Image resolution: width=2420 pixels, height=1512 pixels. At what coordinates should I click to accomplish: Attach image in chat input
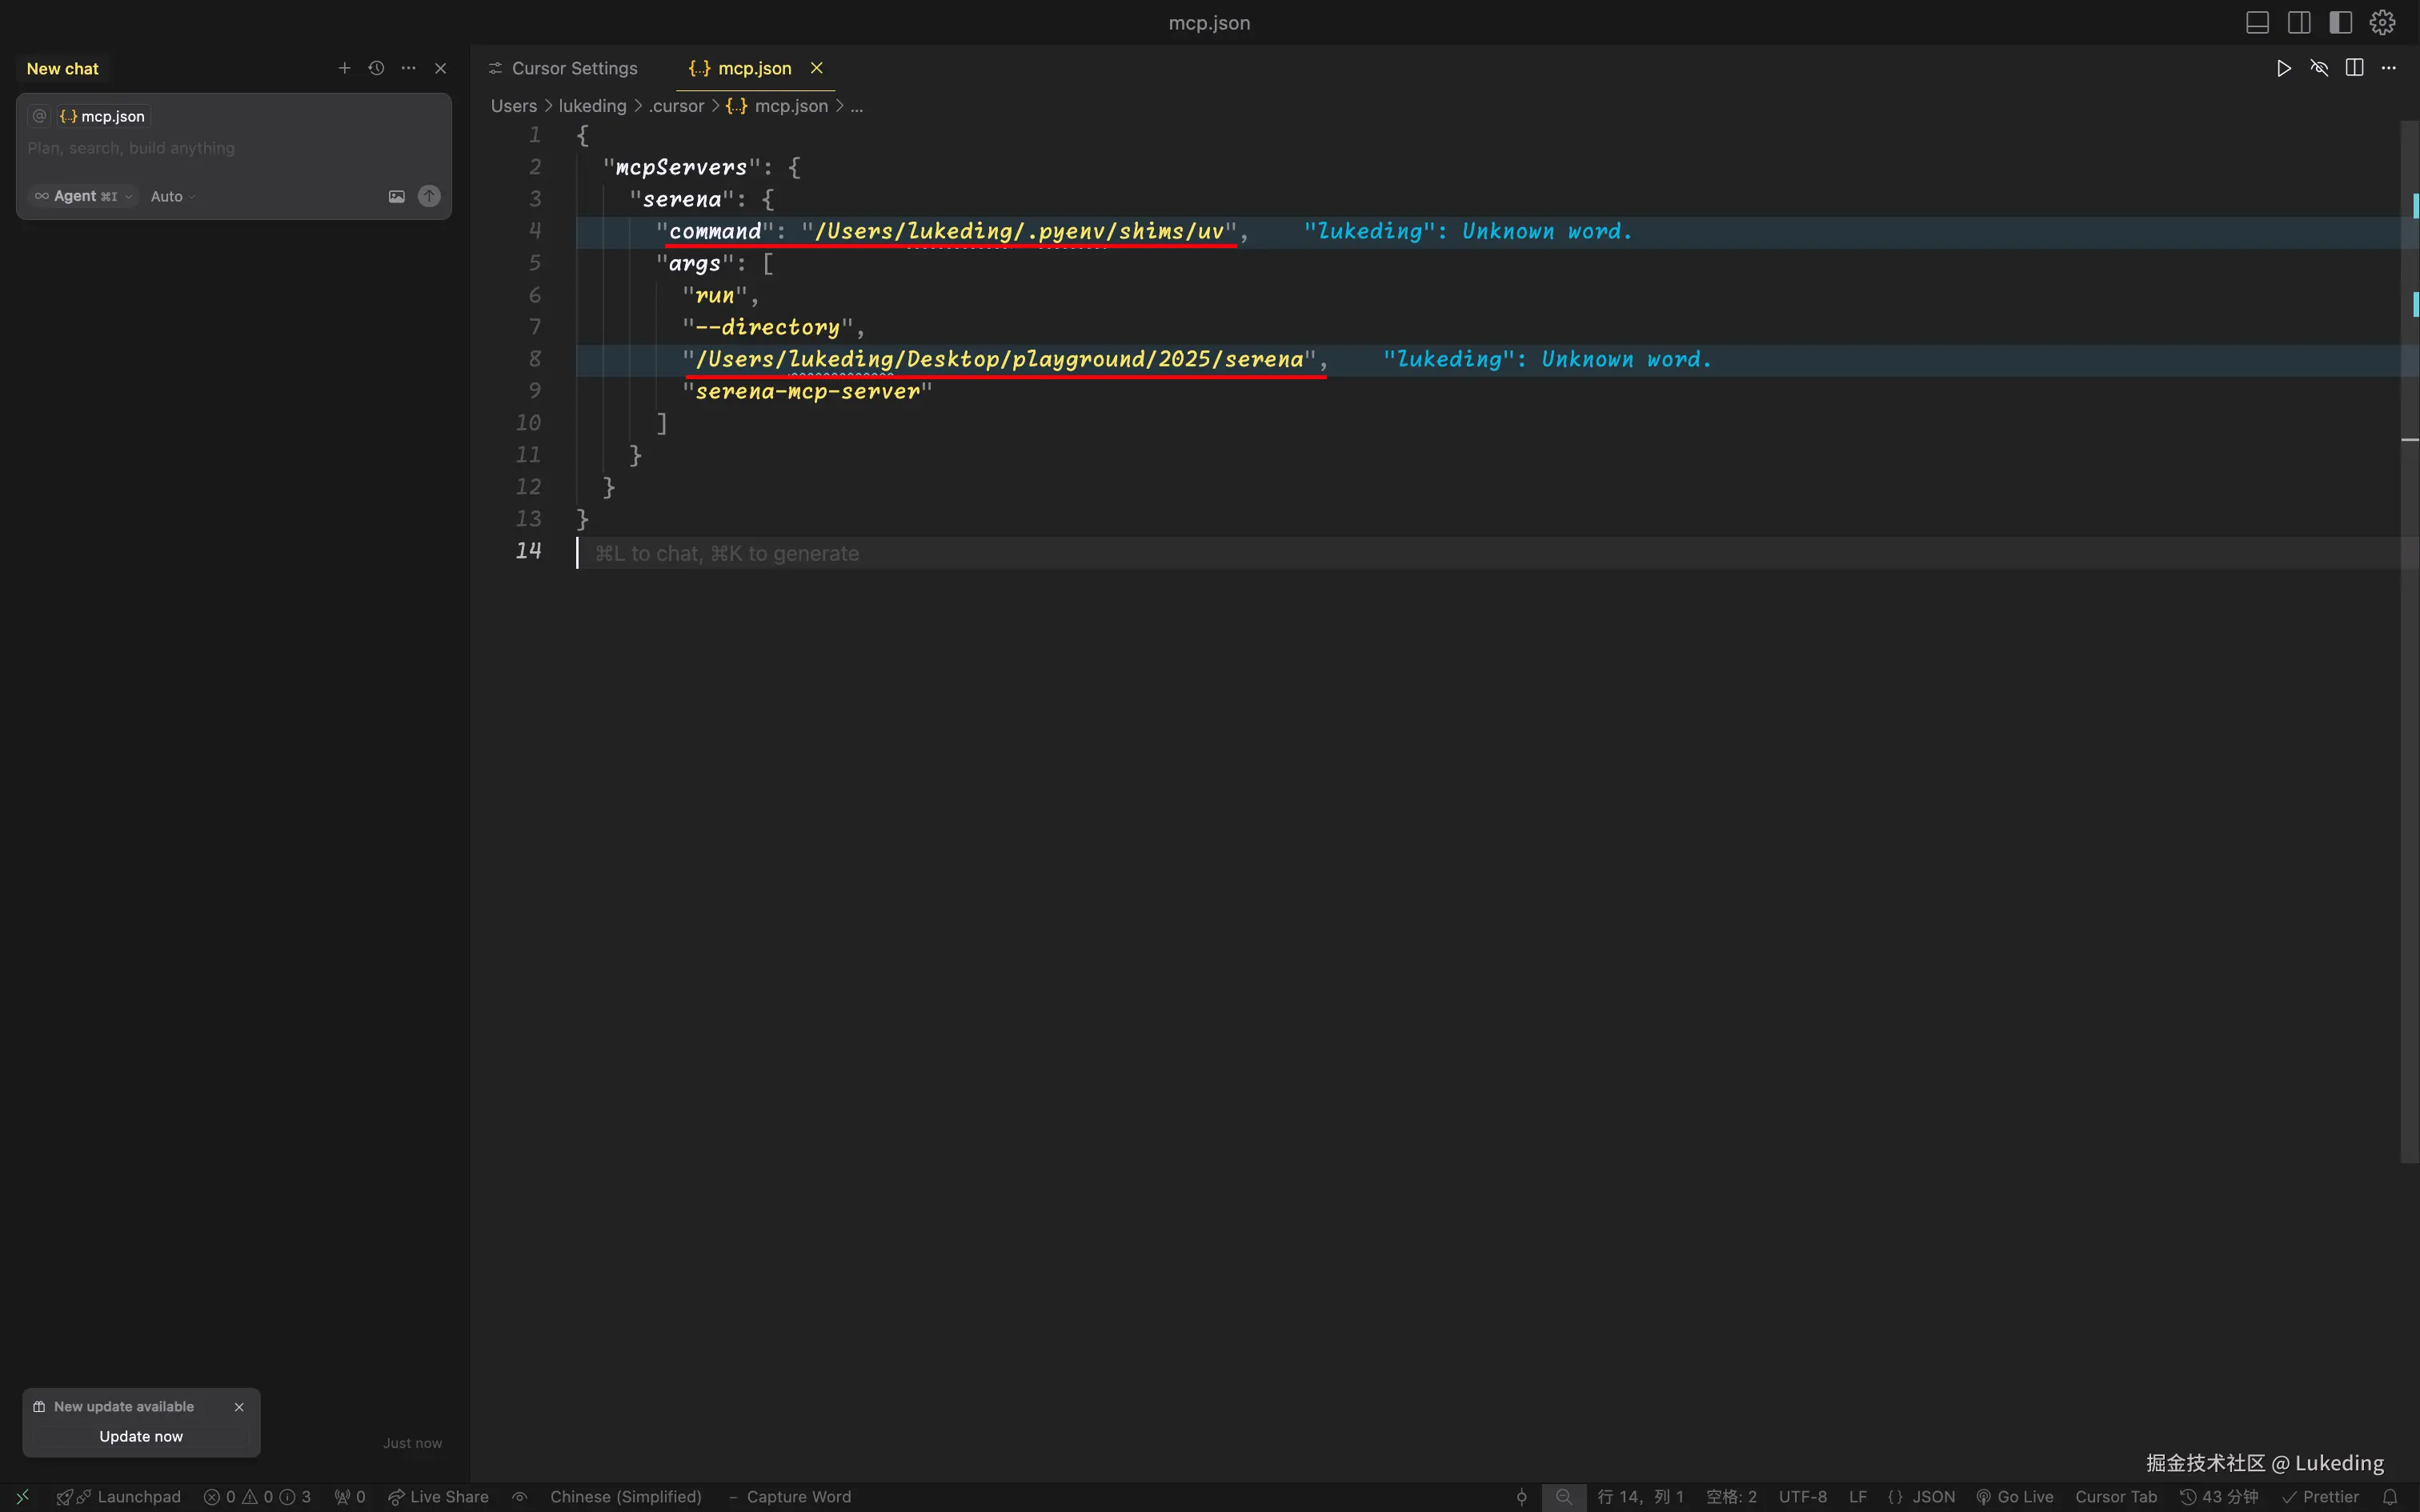point(396,196)
